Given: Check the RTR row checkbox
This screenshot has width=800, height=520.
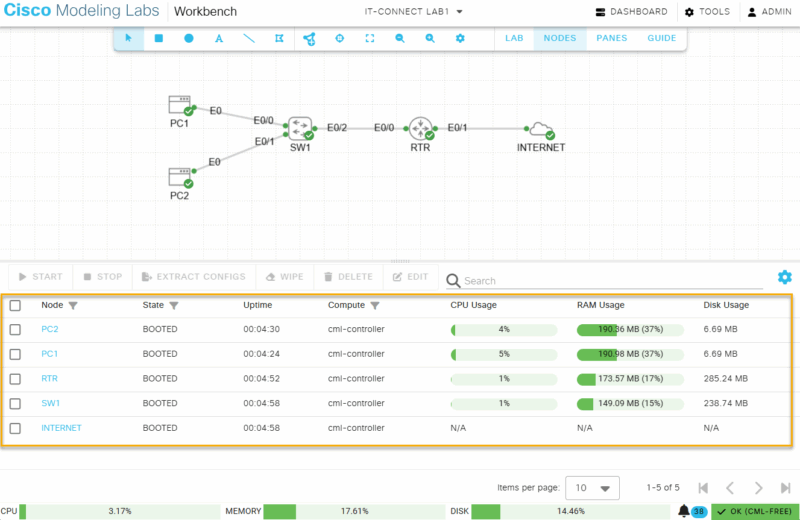Looking at the screenshot, I should point(15,379).
